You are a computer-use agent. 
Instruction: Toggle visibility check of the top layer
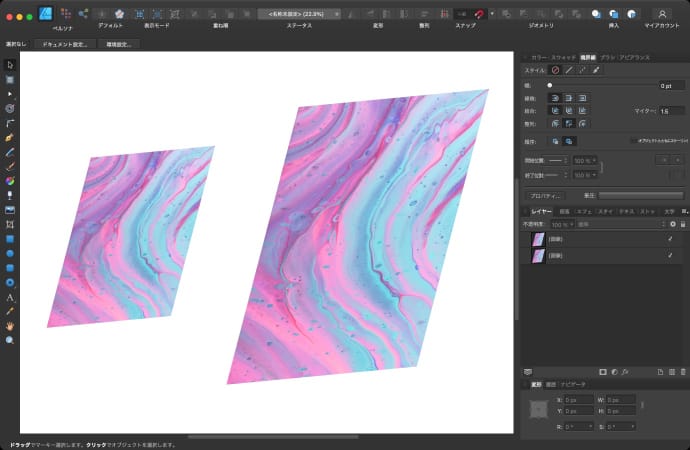(x=669, y=239)
